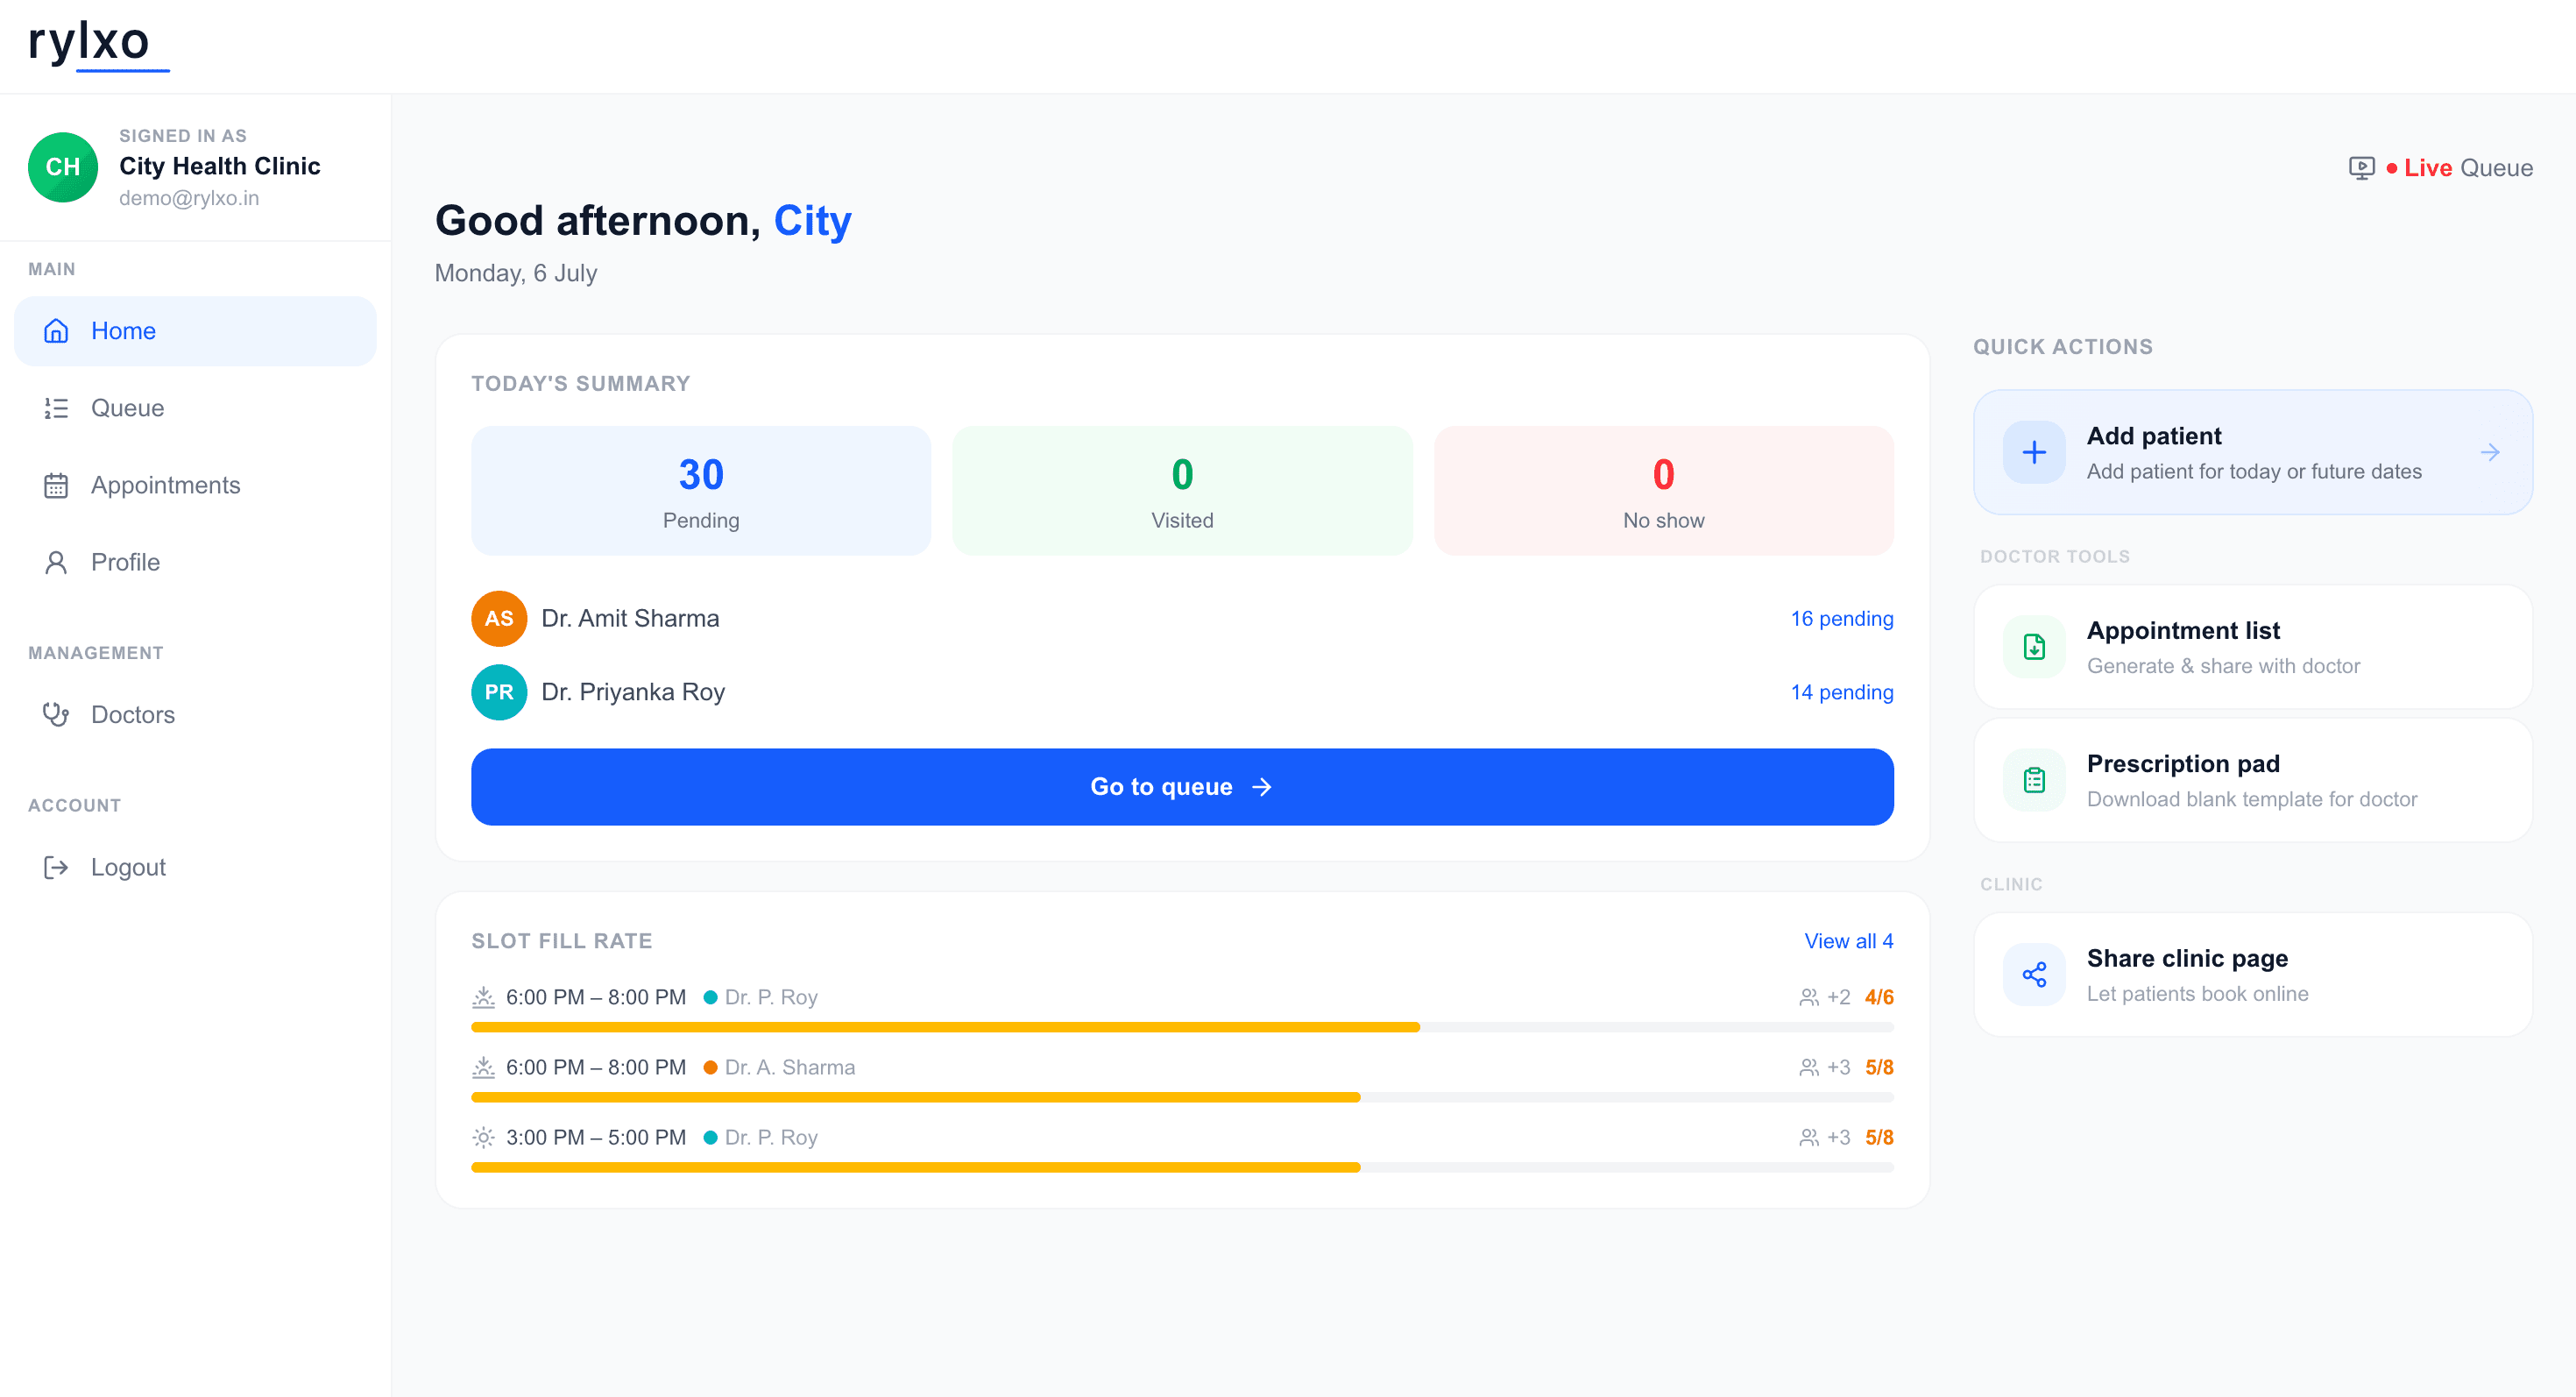Click Dr. Amit Sharma name
Viewport: 2576px width, 1397px height.
tap(630, 618)
